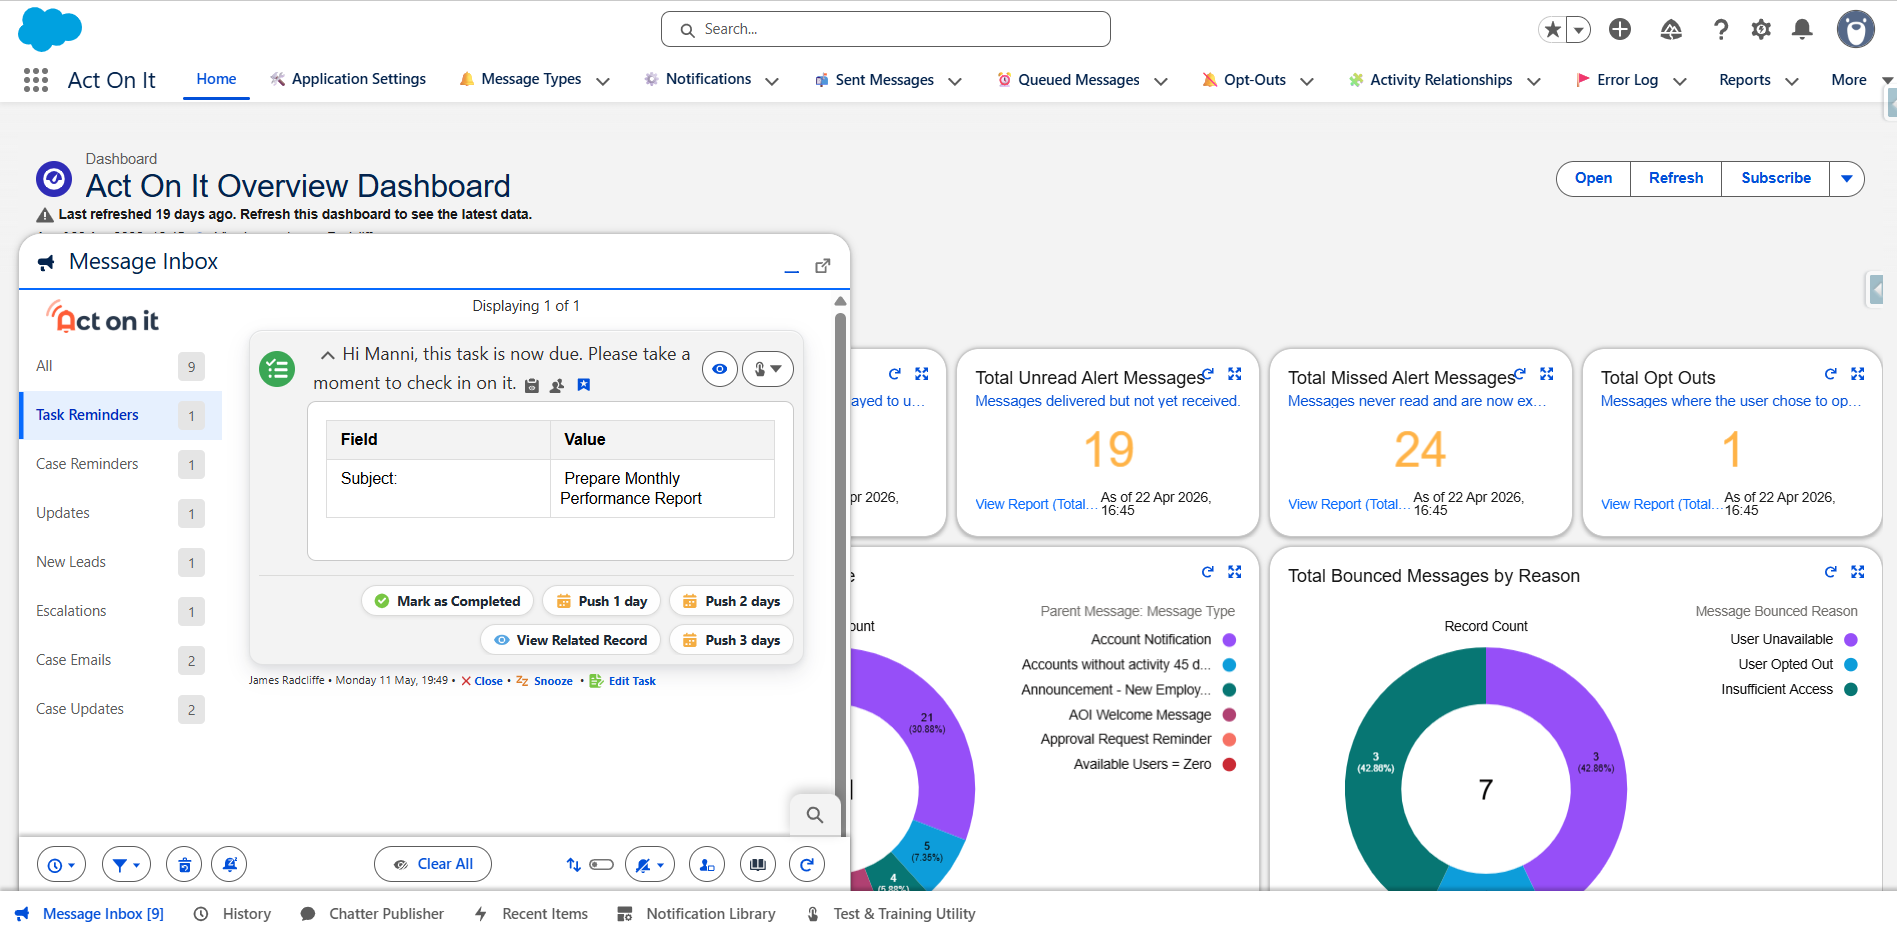This screenshot has width=1897, height=933.
Task: Open the notifications bell
Action: click(x=1802, y=30)
